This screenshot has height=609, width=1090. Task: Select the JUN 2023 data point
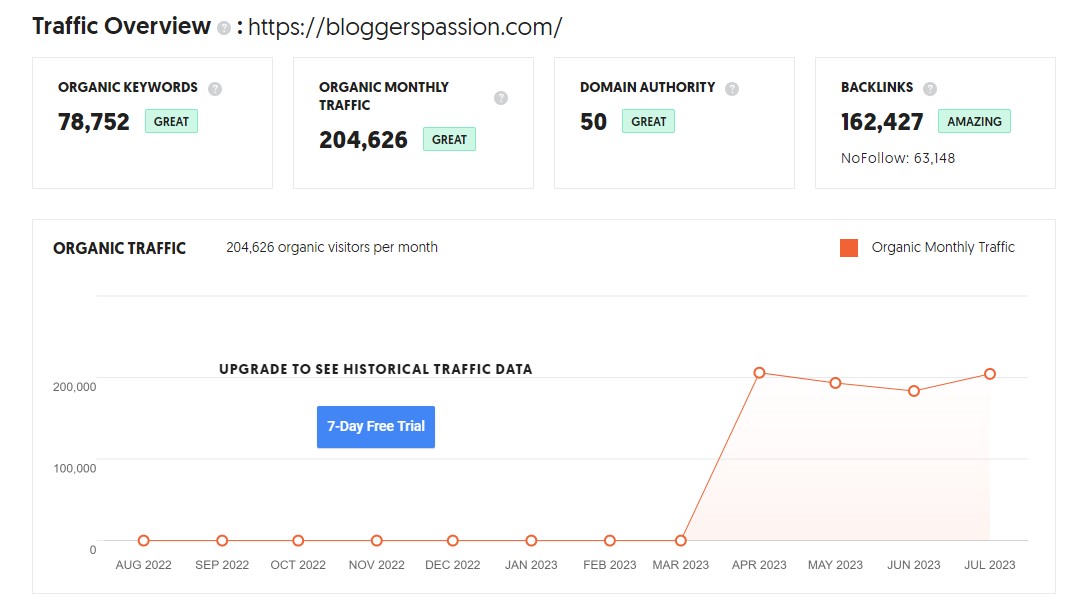(x=913, y=391)
